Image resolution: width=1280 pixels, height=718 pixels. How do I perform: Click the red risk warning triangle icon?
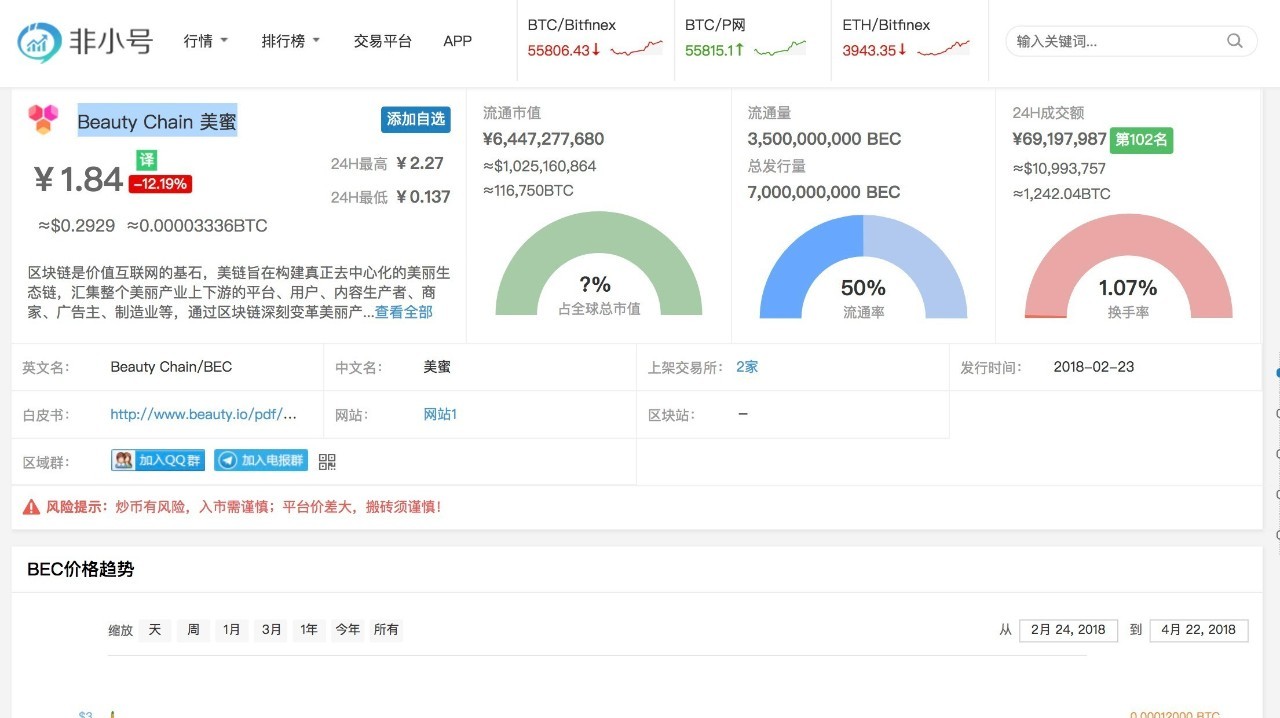click(x=31, y=507)
